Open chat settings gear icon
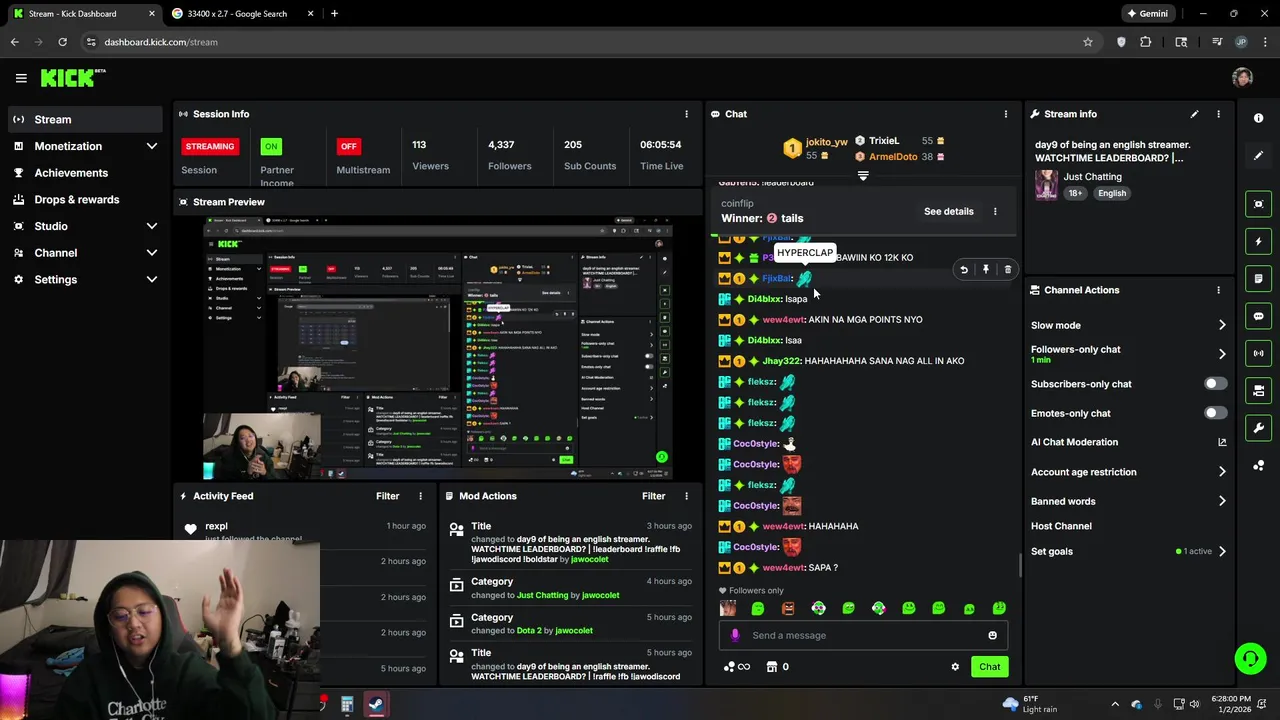 click(955, 667)
